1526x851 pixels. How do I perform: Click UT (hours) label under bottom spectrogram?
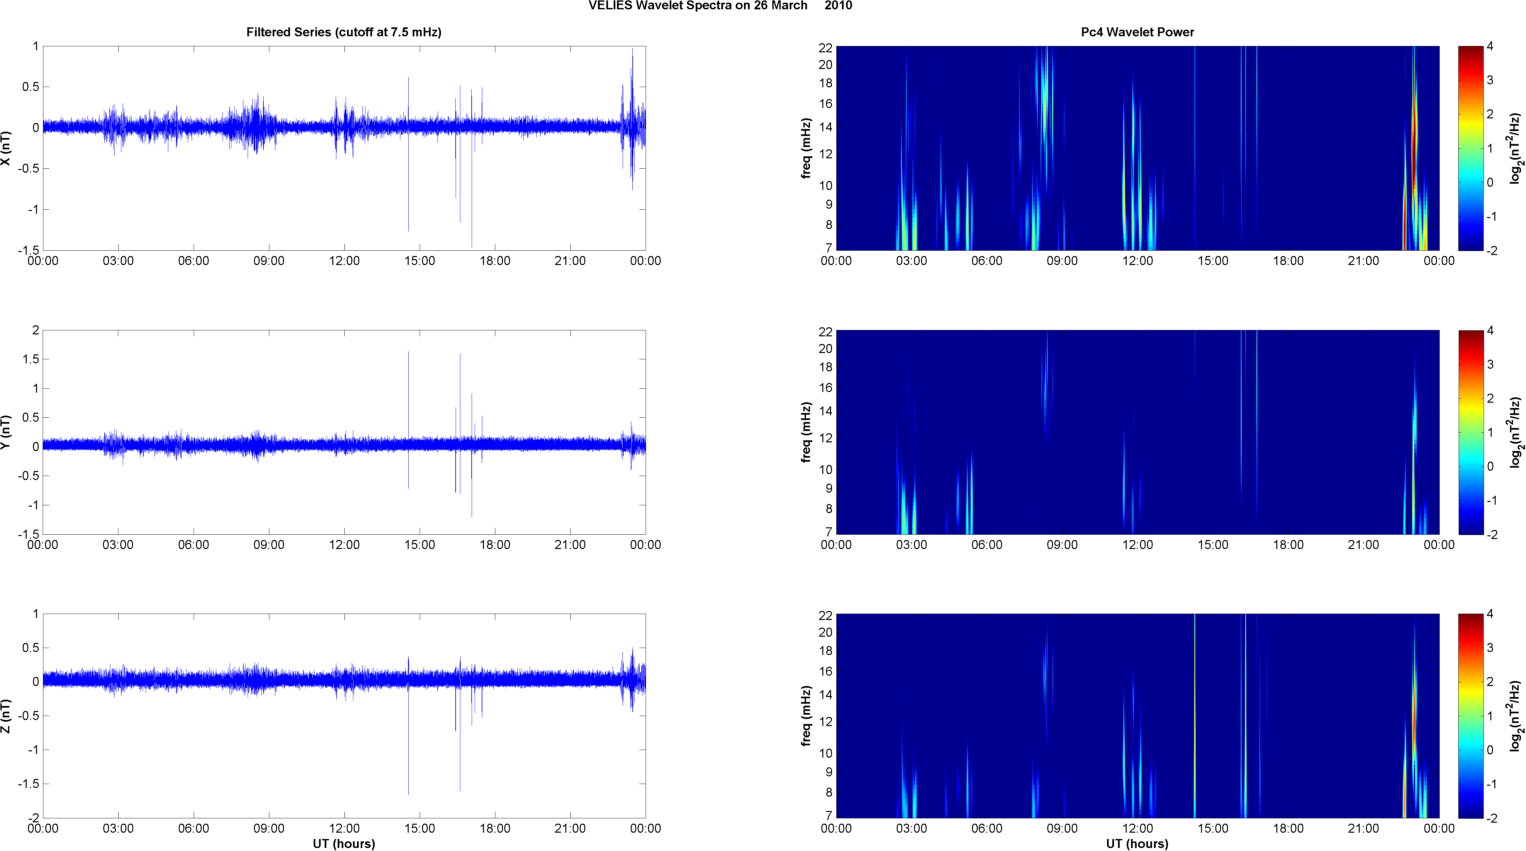pos(1137,843)
